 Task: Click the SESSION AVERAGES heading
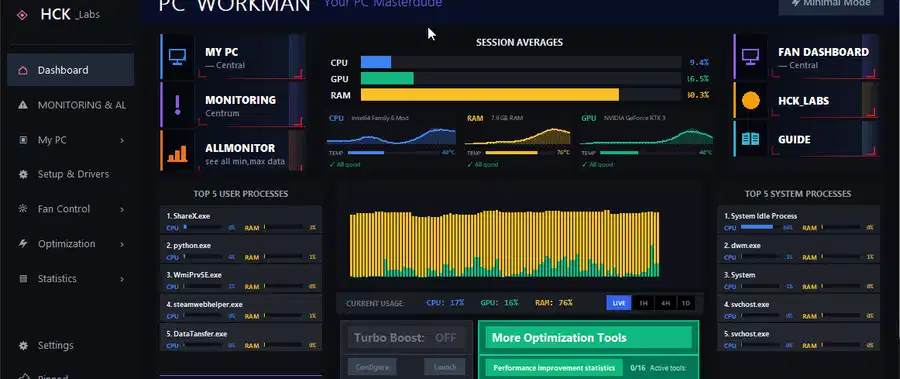click(519, 42)
